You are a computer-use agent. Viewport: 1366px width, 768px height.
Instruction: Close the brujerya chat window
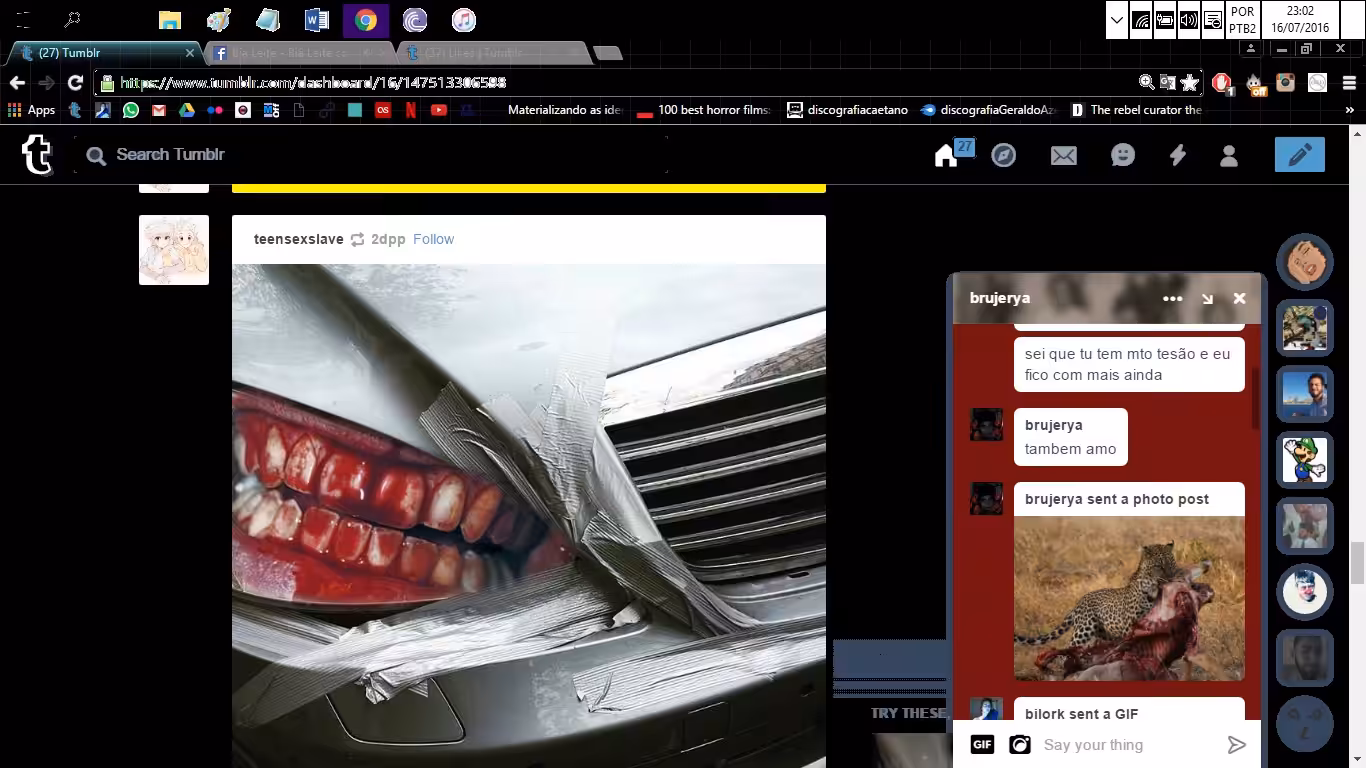(x=1240, y=298)
